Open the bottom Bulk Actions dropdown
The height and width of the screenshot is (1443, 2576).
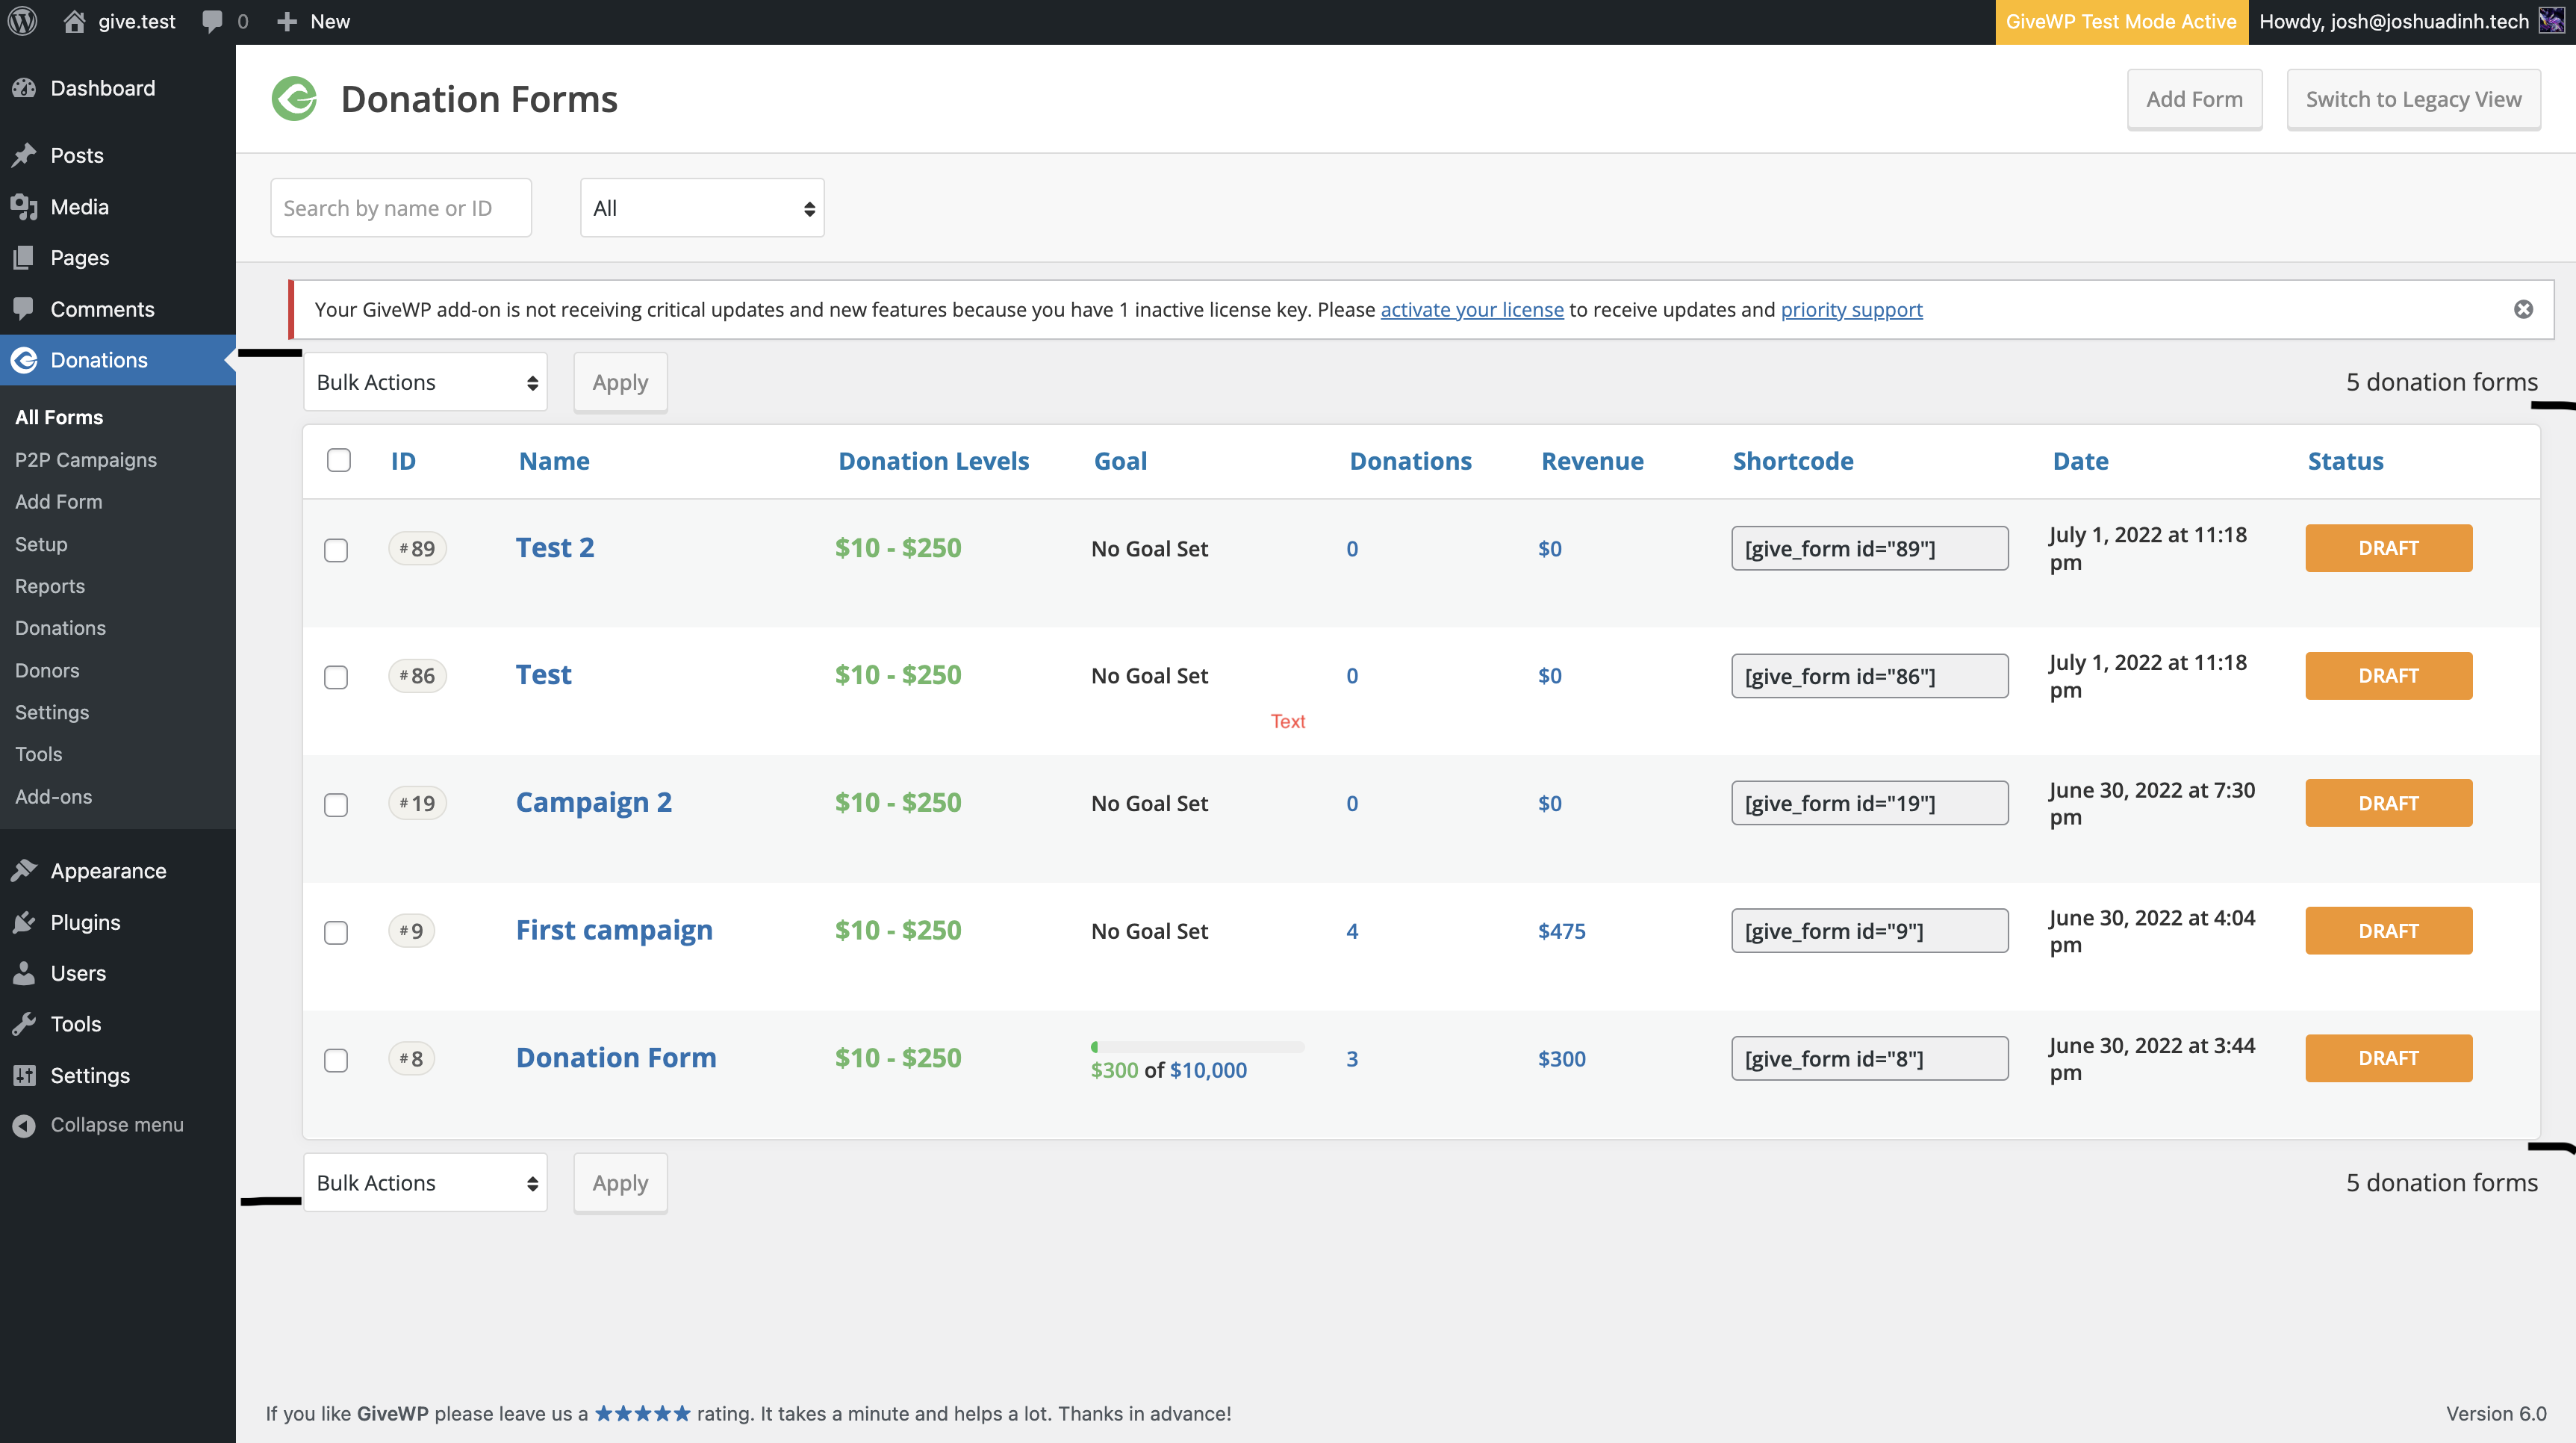[425, 1182]
